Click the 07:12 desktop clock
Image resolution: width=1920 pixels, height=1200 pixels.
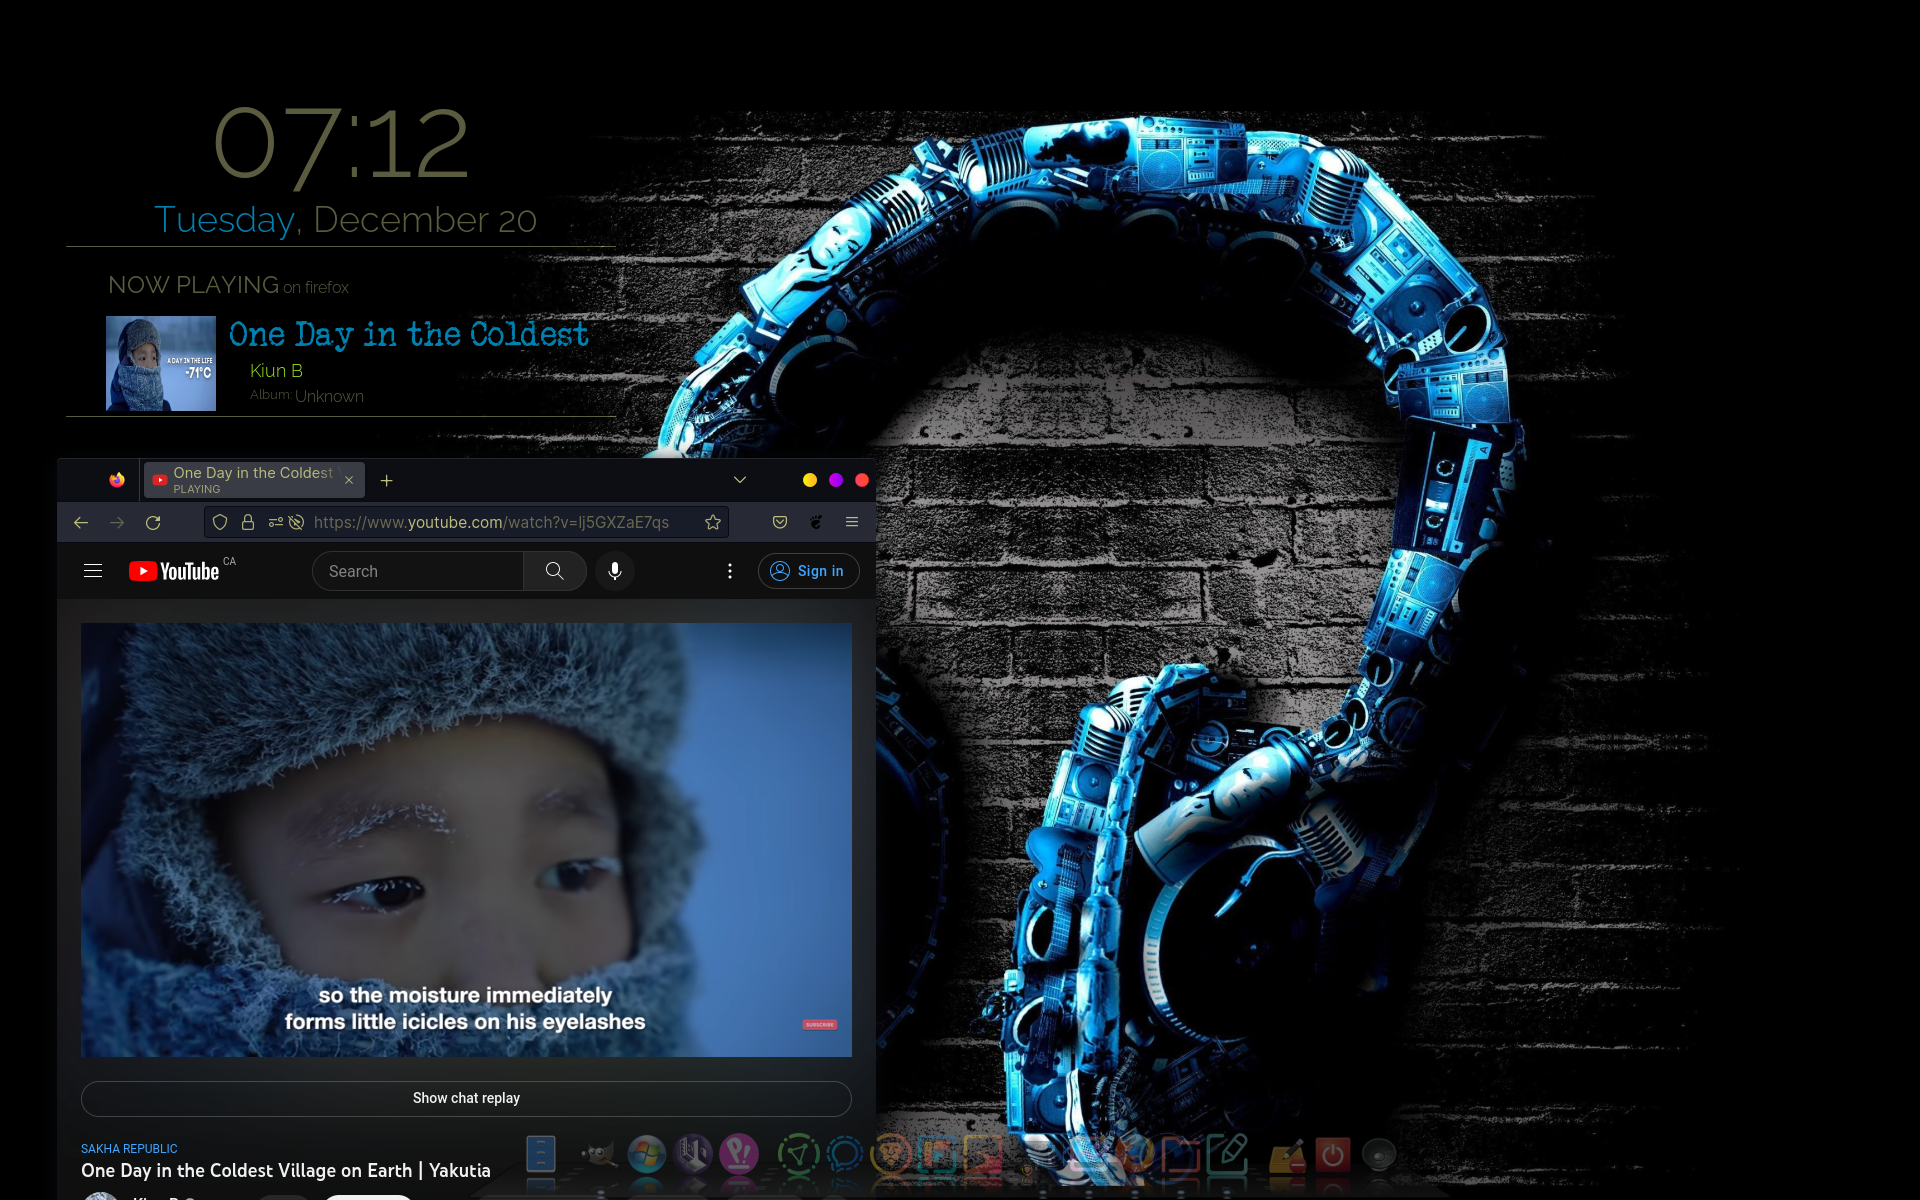(341, 145)
